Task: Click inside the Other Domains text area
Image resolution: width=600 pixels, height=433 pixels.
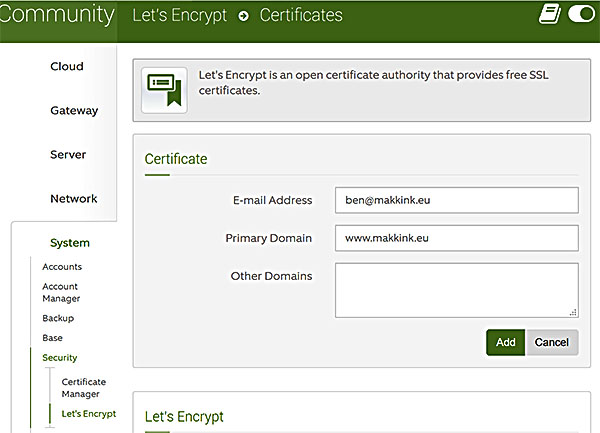Action: tap(456, 289)
